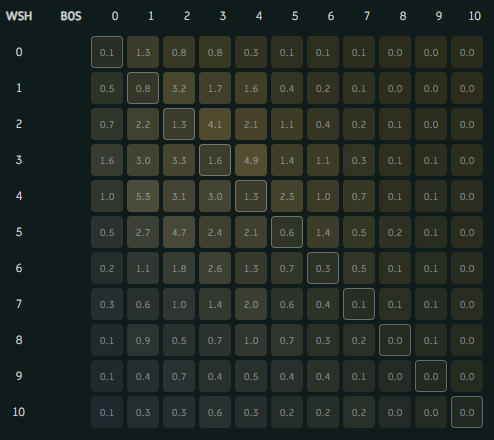
Task: Pick the 2.1 cell at WSH 5, BOS 4
Action: (251, 232)
